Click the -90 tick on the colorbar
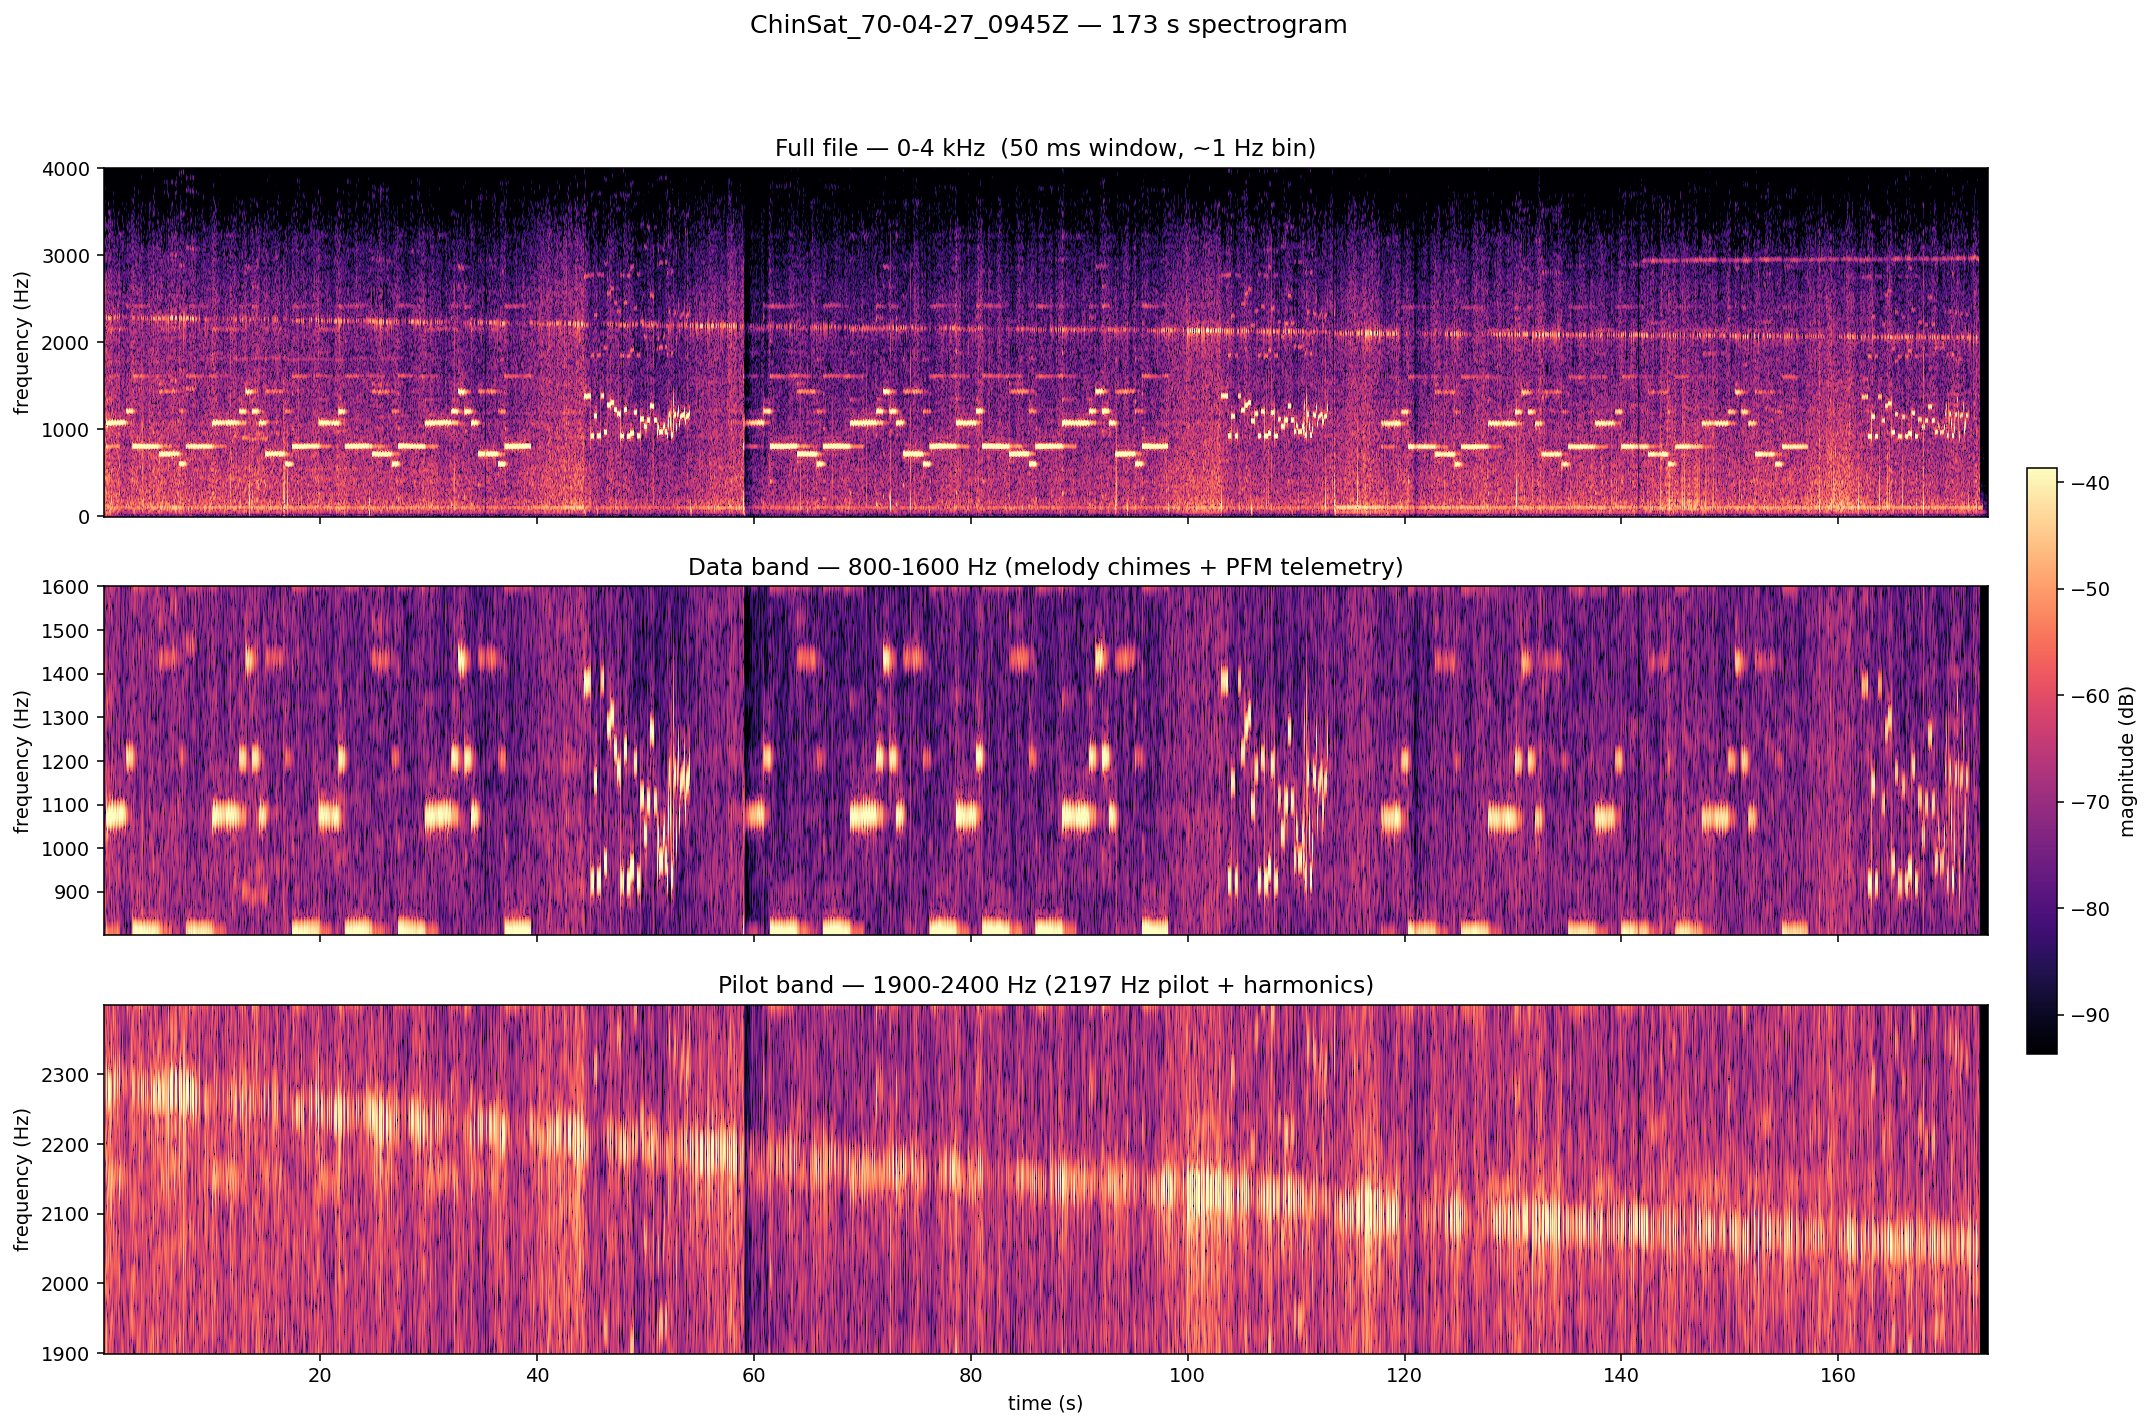 point(2090,1015)
